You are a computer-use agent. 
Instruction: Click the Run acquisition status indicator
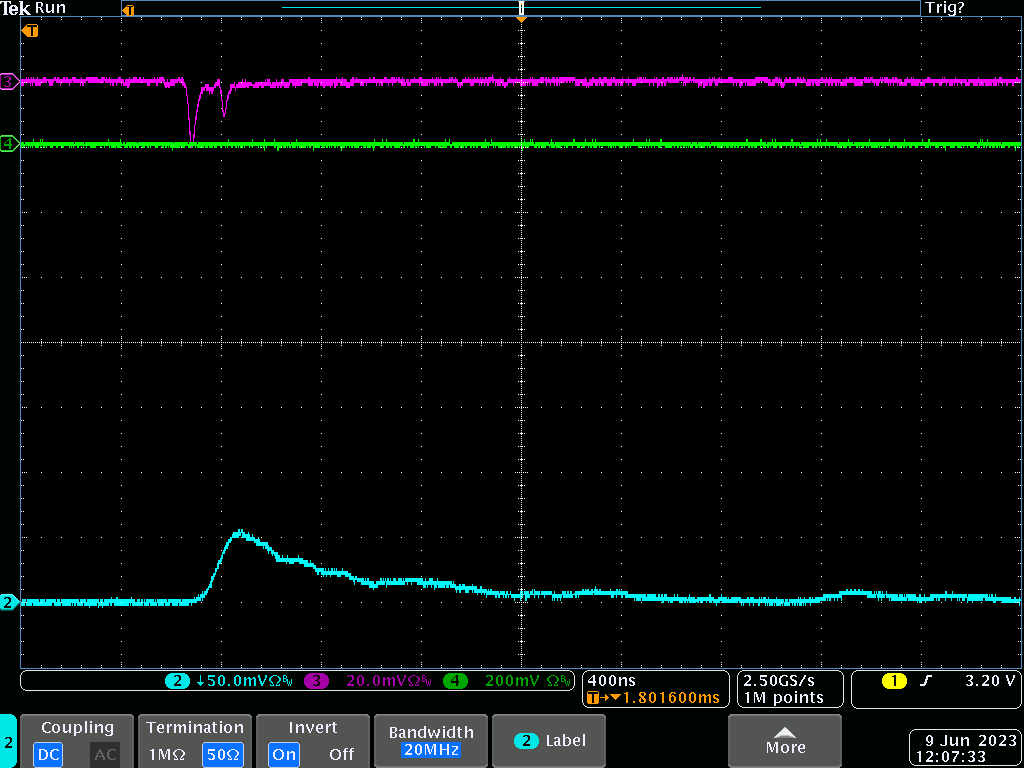tap(50, 8)
